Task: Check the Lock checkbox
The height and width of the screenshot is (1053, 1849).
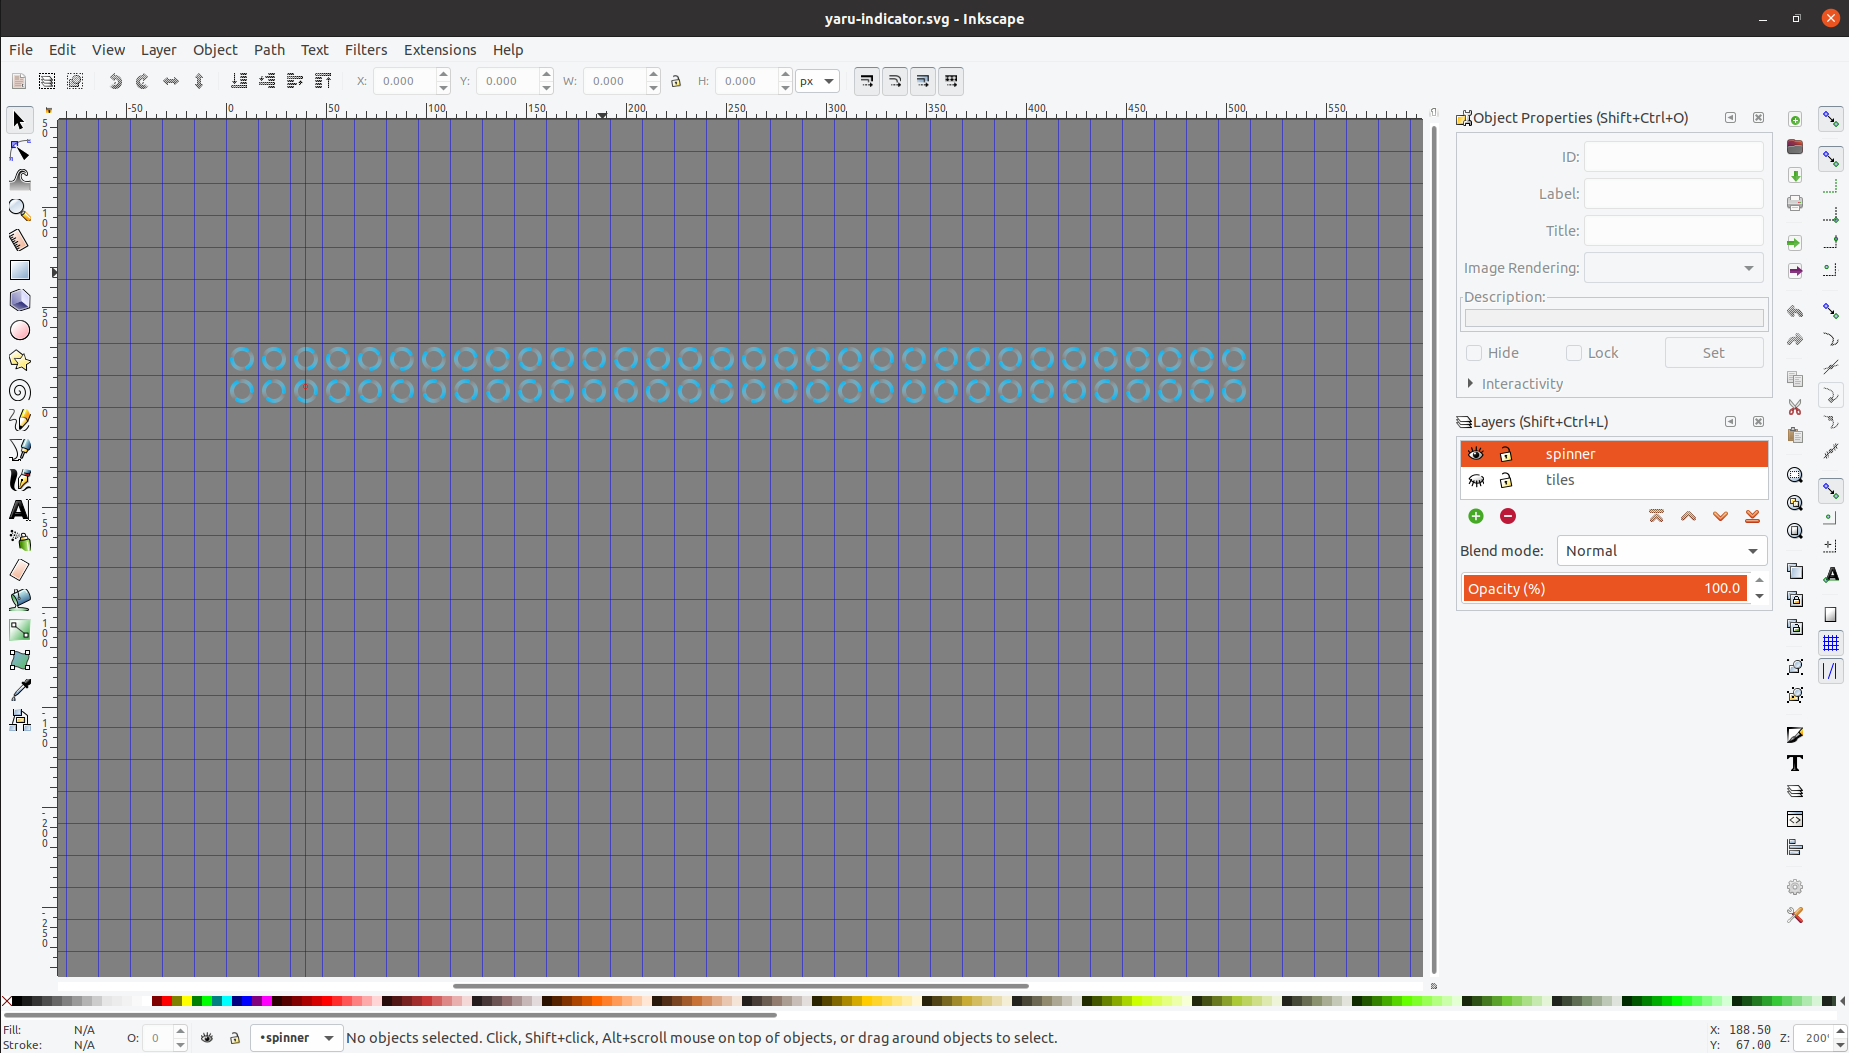Action: [1574, 353]
